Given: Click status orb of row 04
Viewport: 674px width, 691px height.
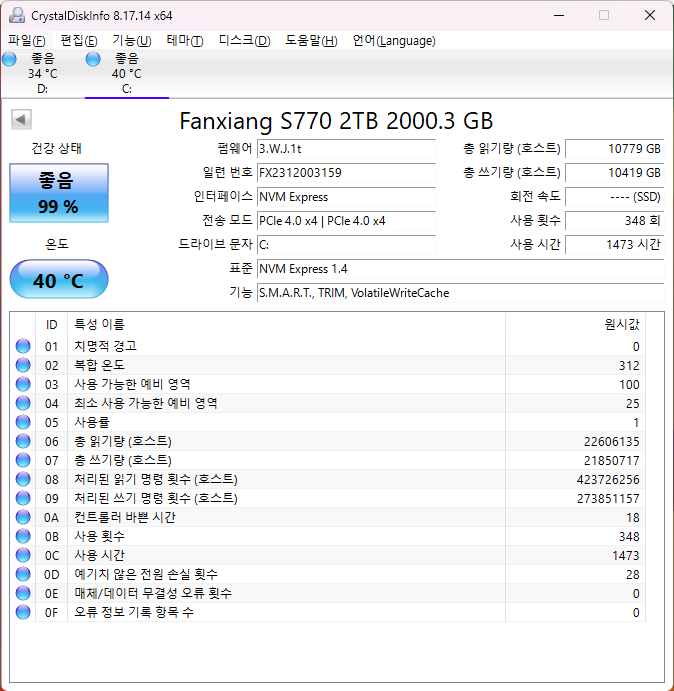Looking at the screenshot, I should pyautogui.click(x=23, y=403).
